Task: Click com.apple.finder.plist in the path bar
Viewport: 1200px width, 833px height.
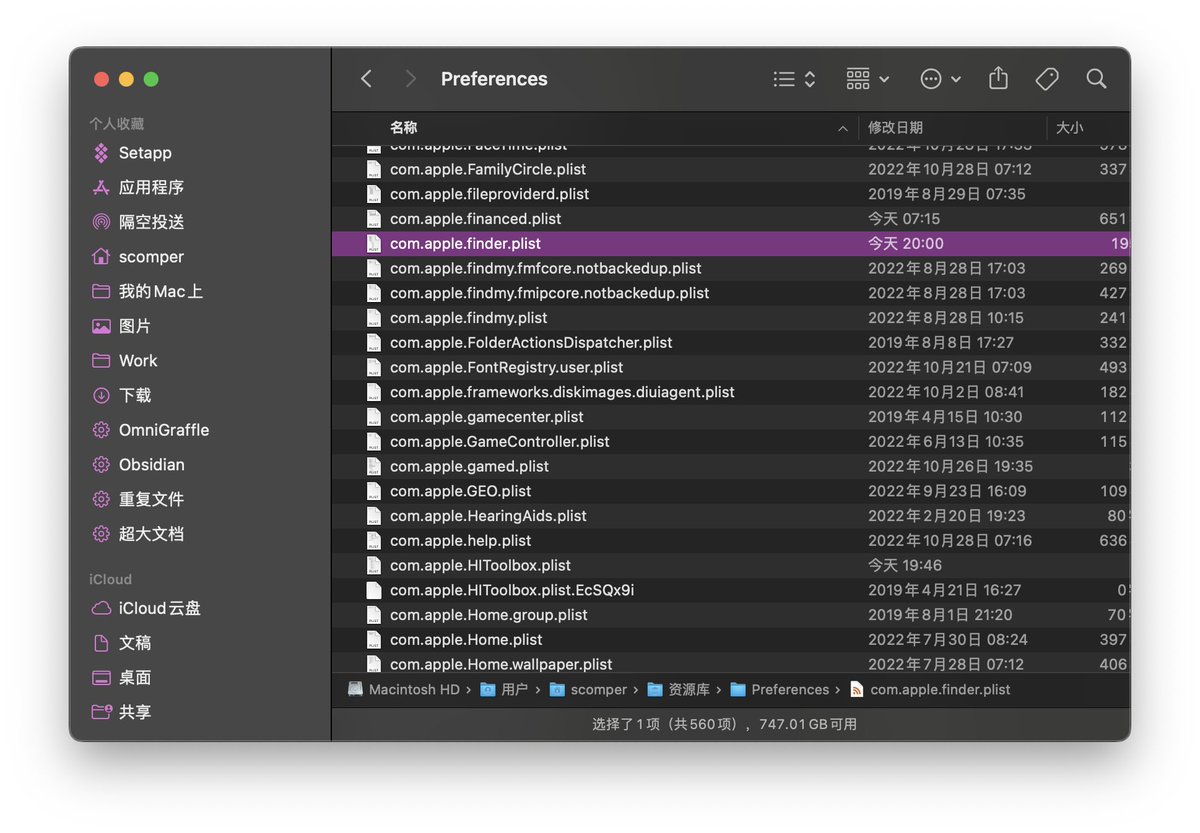Action: coord(930,690)
